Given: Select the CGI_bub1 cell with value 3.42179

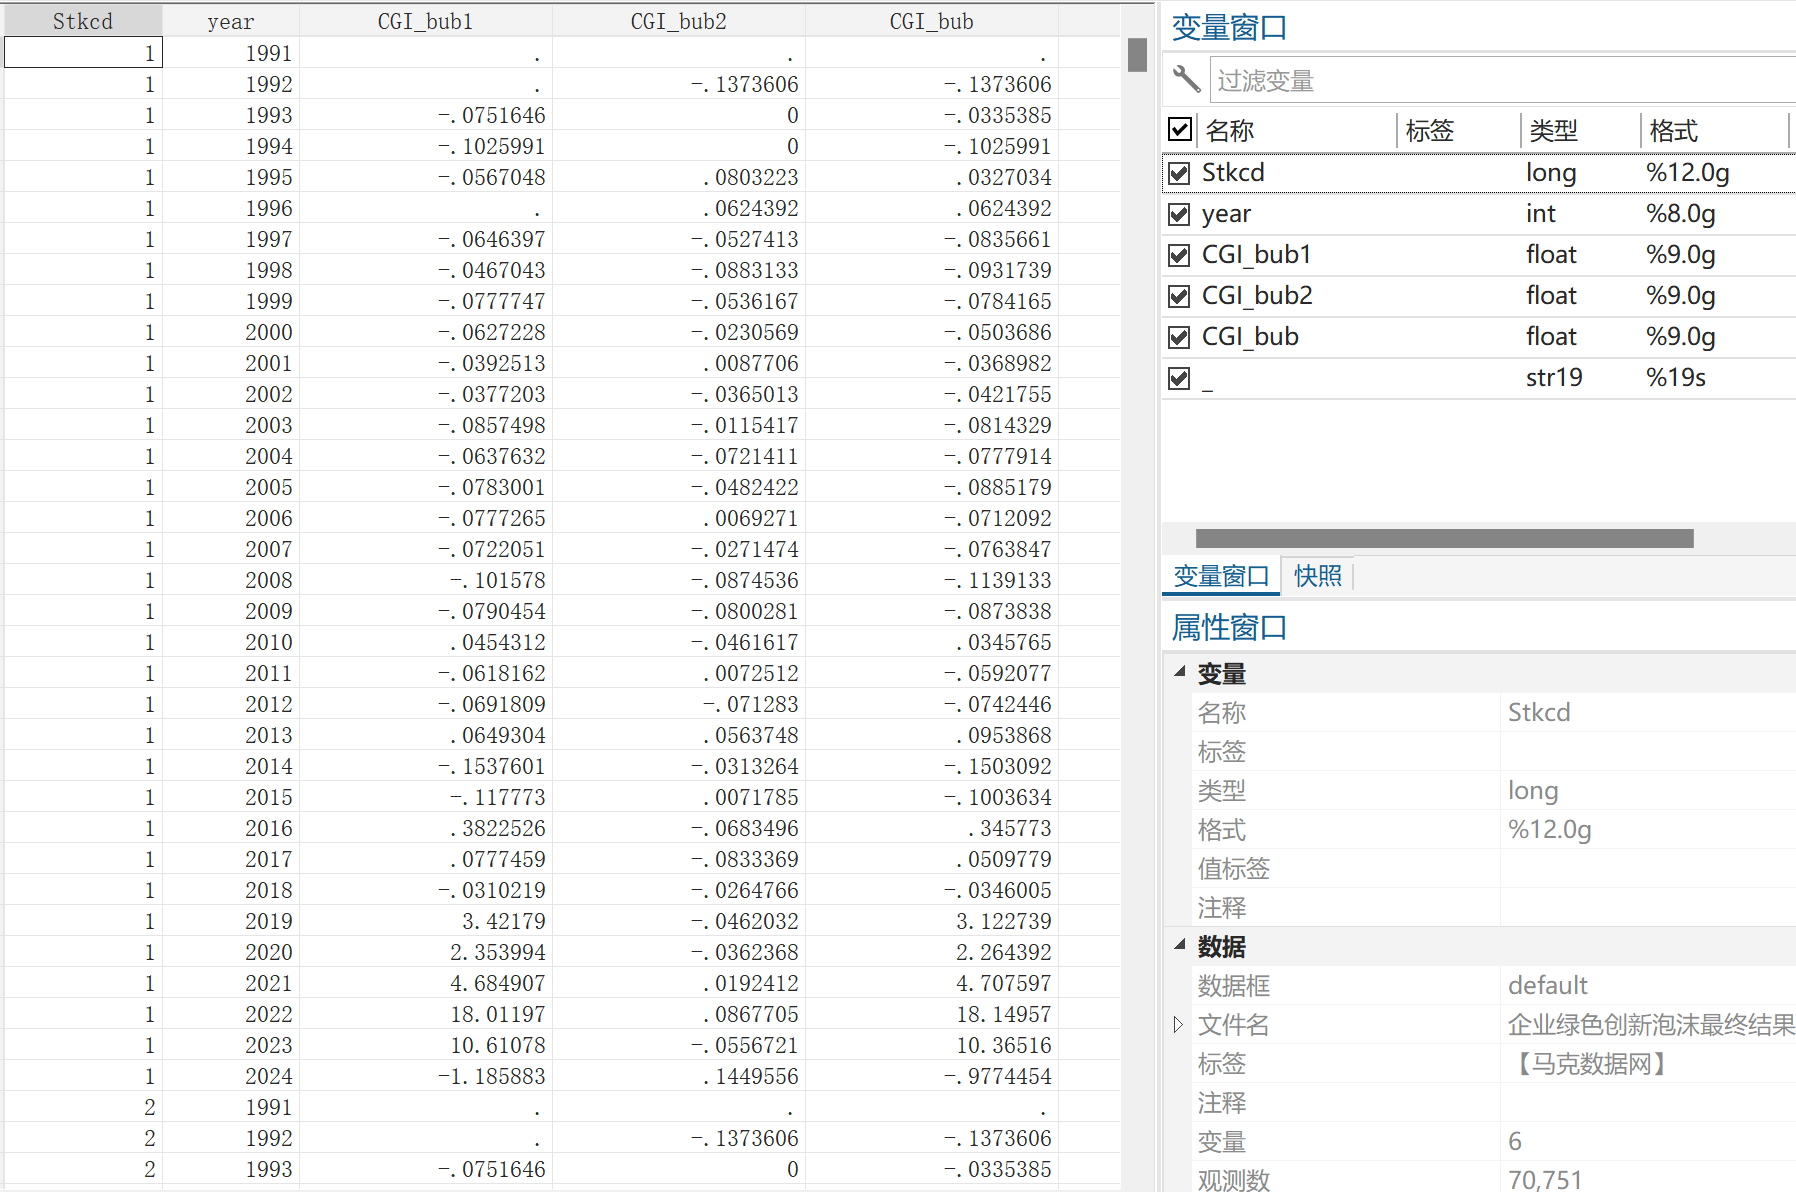Looking at the screenshot, I should [x=425, y=921].
